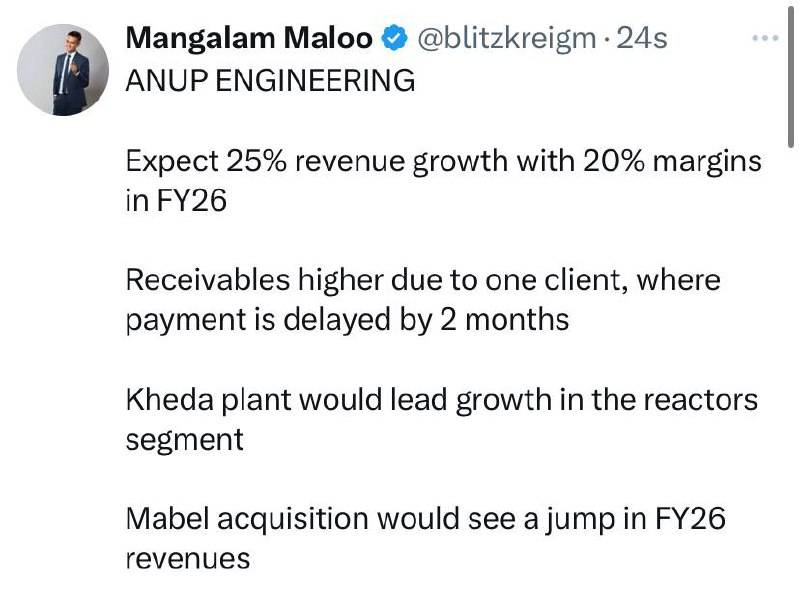This screenshot has height=612, width=800.
Task: Click the 'Mabel acquisition would see' line
Action: tap(426, 520)
